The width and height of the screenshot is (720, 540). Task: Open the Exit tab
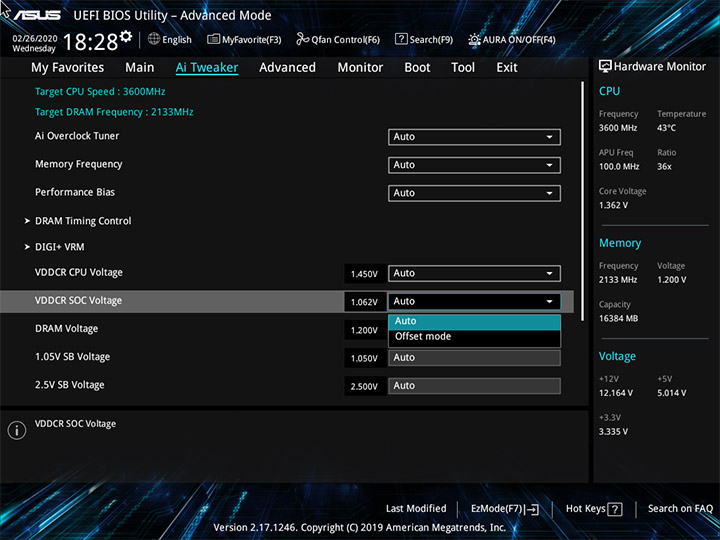click(506, 68)
